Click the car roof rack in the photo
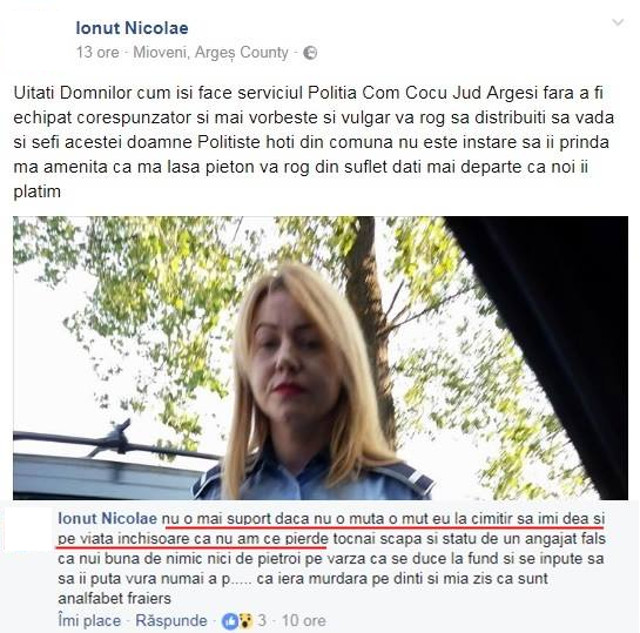The height and width of the screenshot is (633, 640). (x=106, y=441)
